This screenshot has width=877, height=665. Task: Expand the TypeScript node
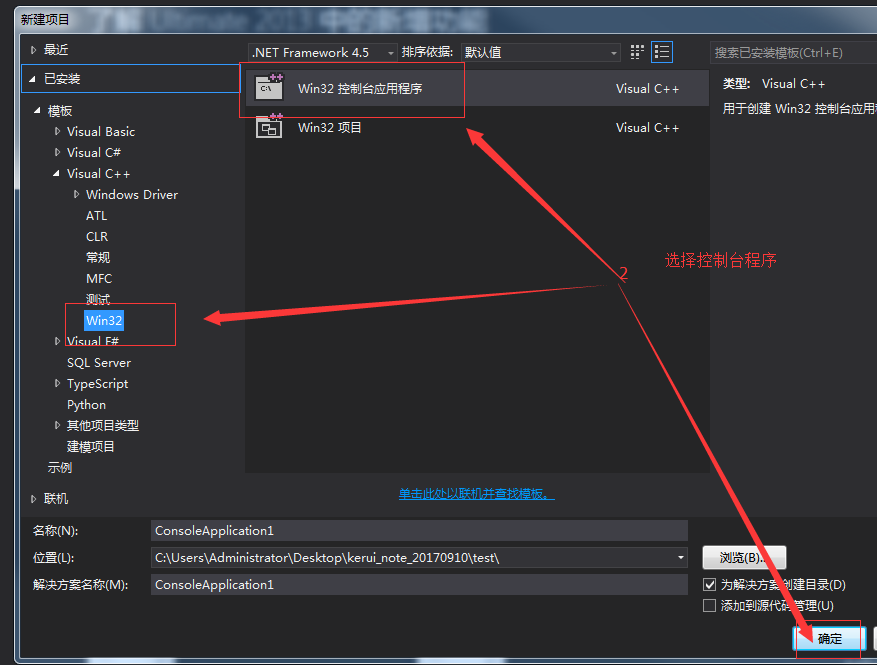point(57,383)
